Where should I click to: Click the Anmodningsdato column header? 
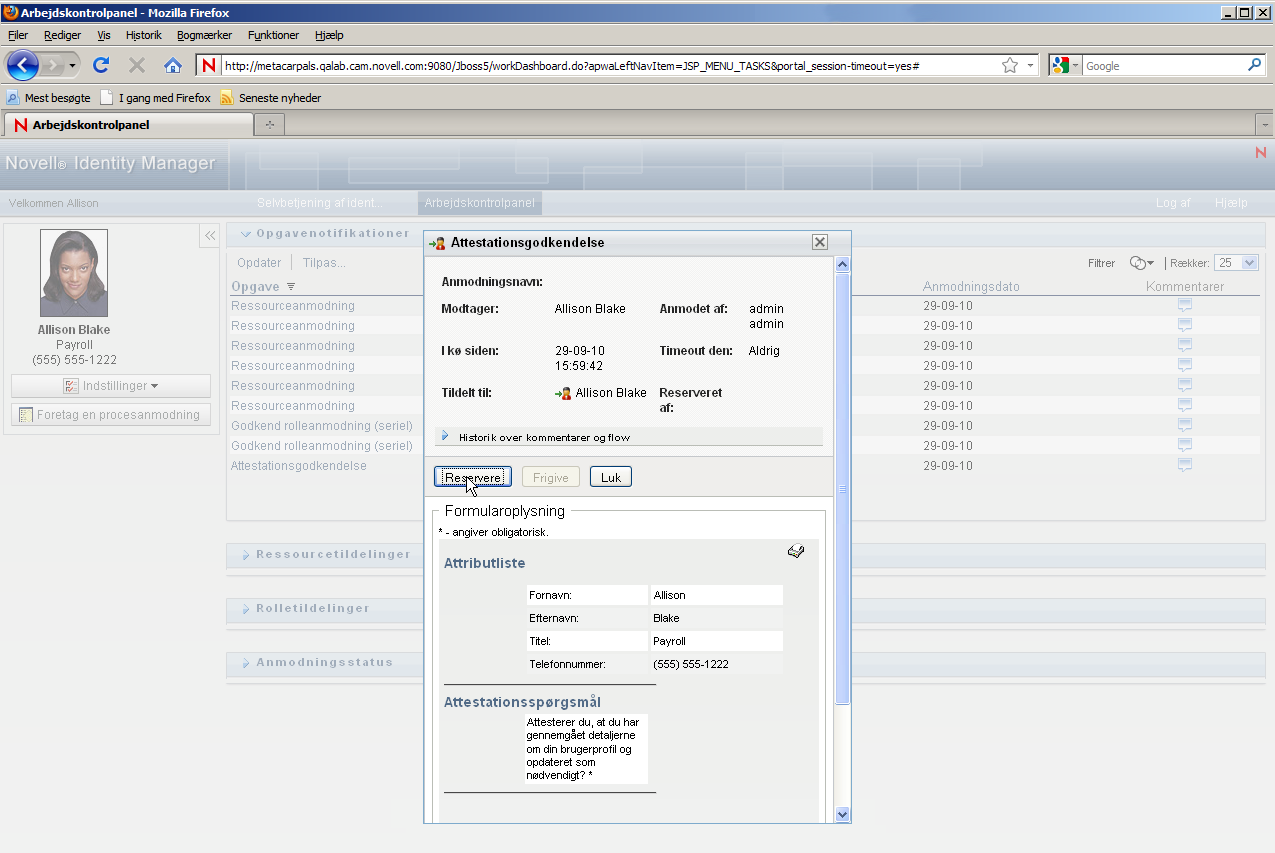point(971,287)
